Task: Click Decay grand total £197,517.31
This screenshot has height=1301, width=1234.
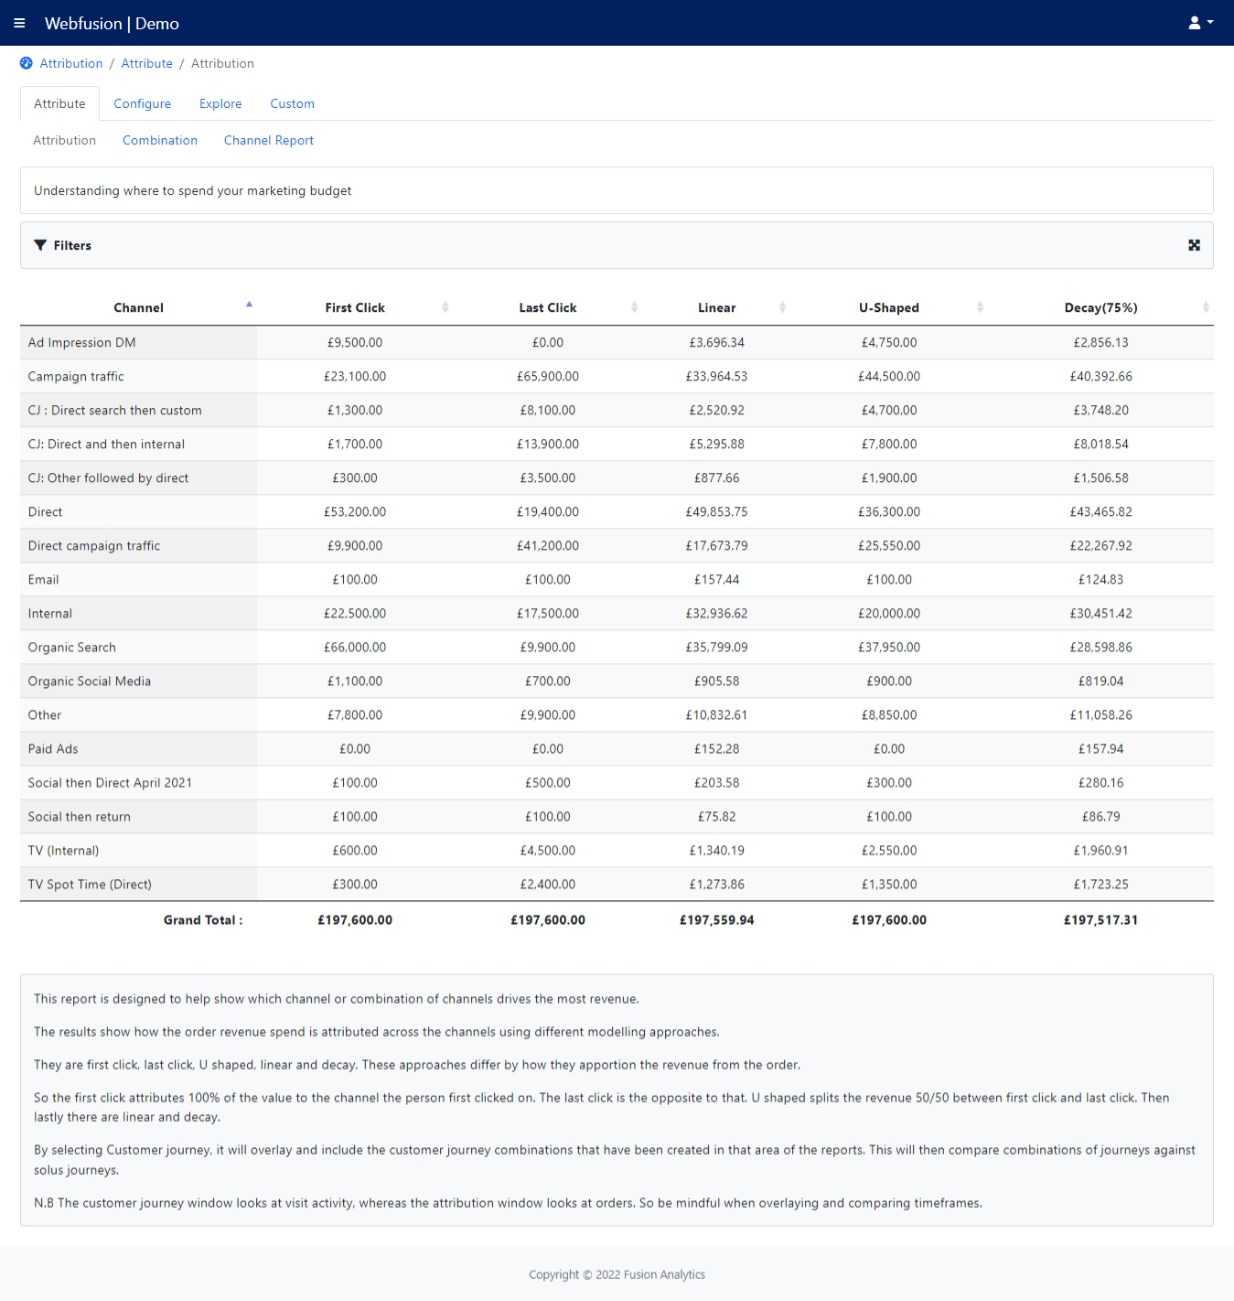Action: (1101, 920)
